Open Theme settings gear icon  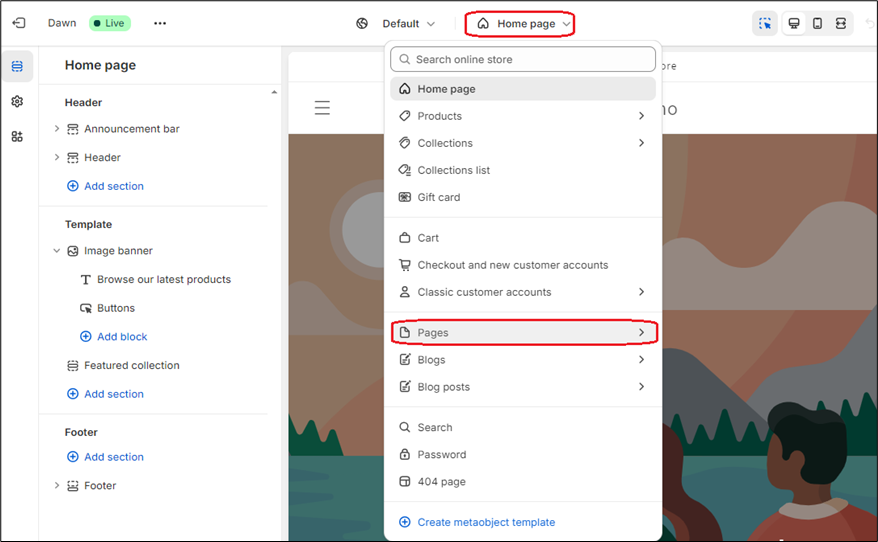(x=17, y=101)
